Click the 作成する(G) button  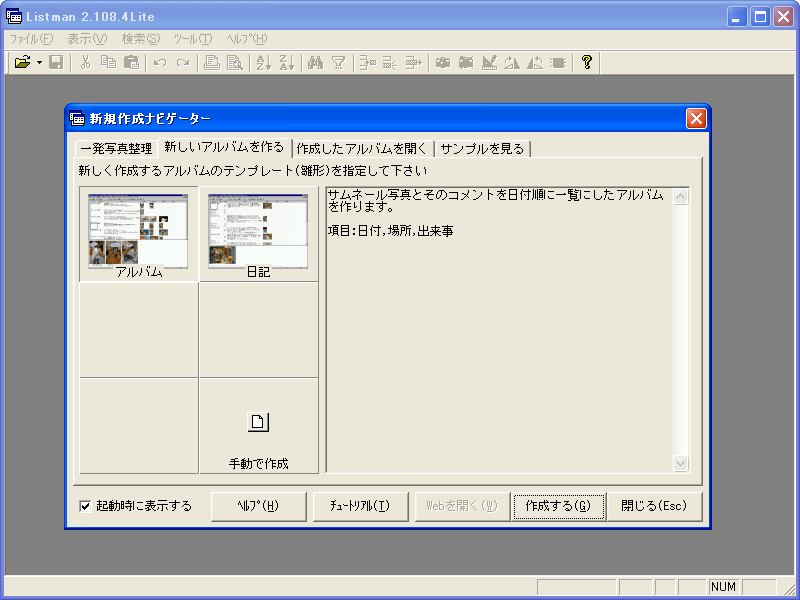[559, 506]
